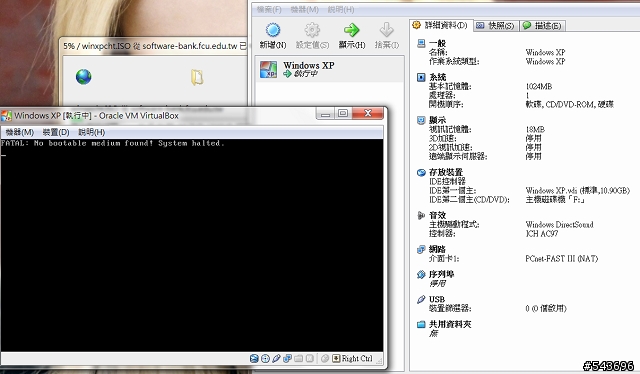The height and width of the screenshot is (374, 640).
Task: Click the VM window resize grip corner
Action: [379, 360]
